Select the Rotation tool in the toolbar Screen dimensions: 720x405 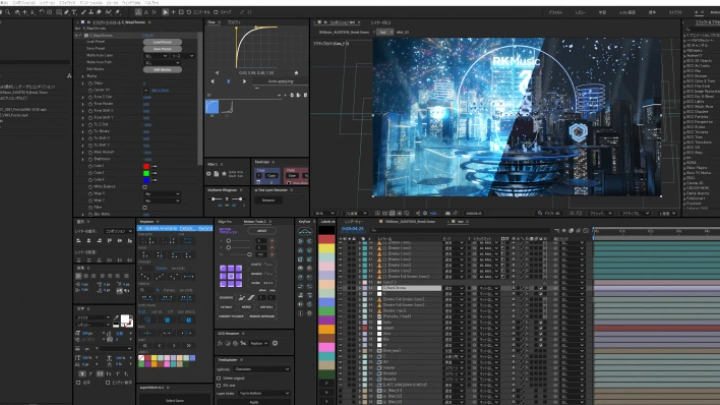42,12
